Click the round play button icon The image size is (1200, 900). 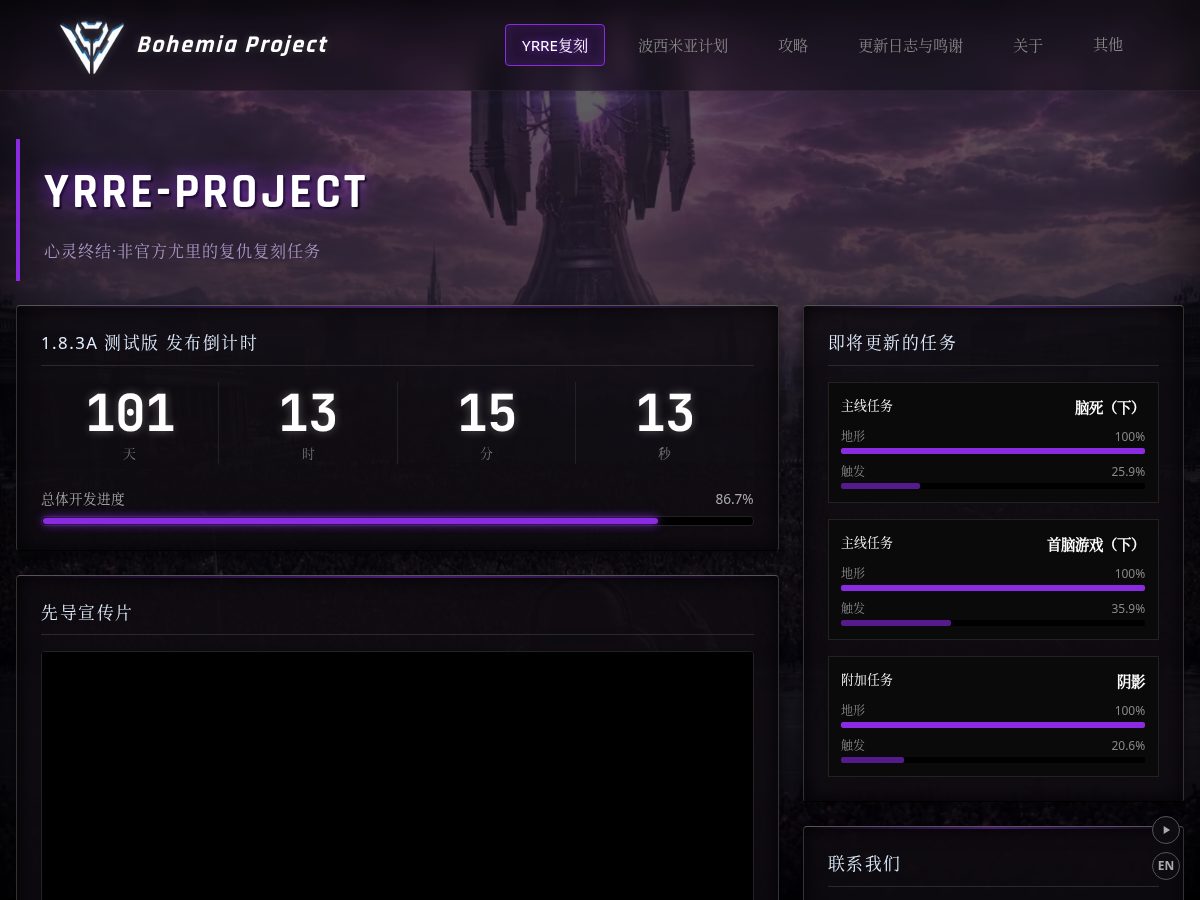1166,830
